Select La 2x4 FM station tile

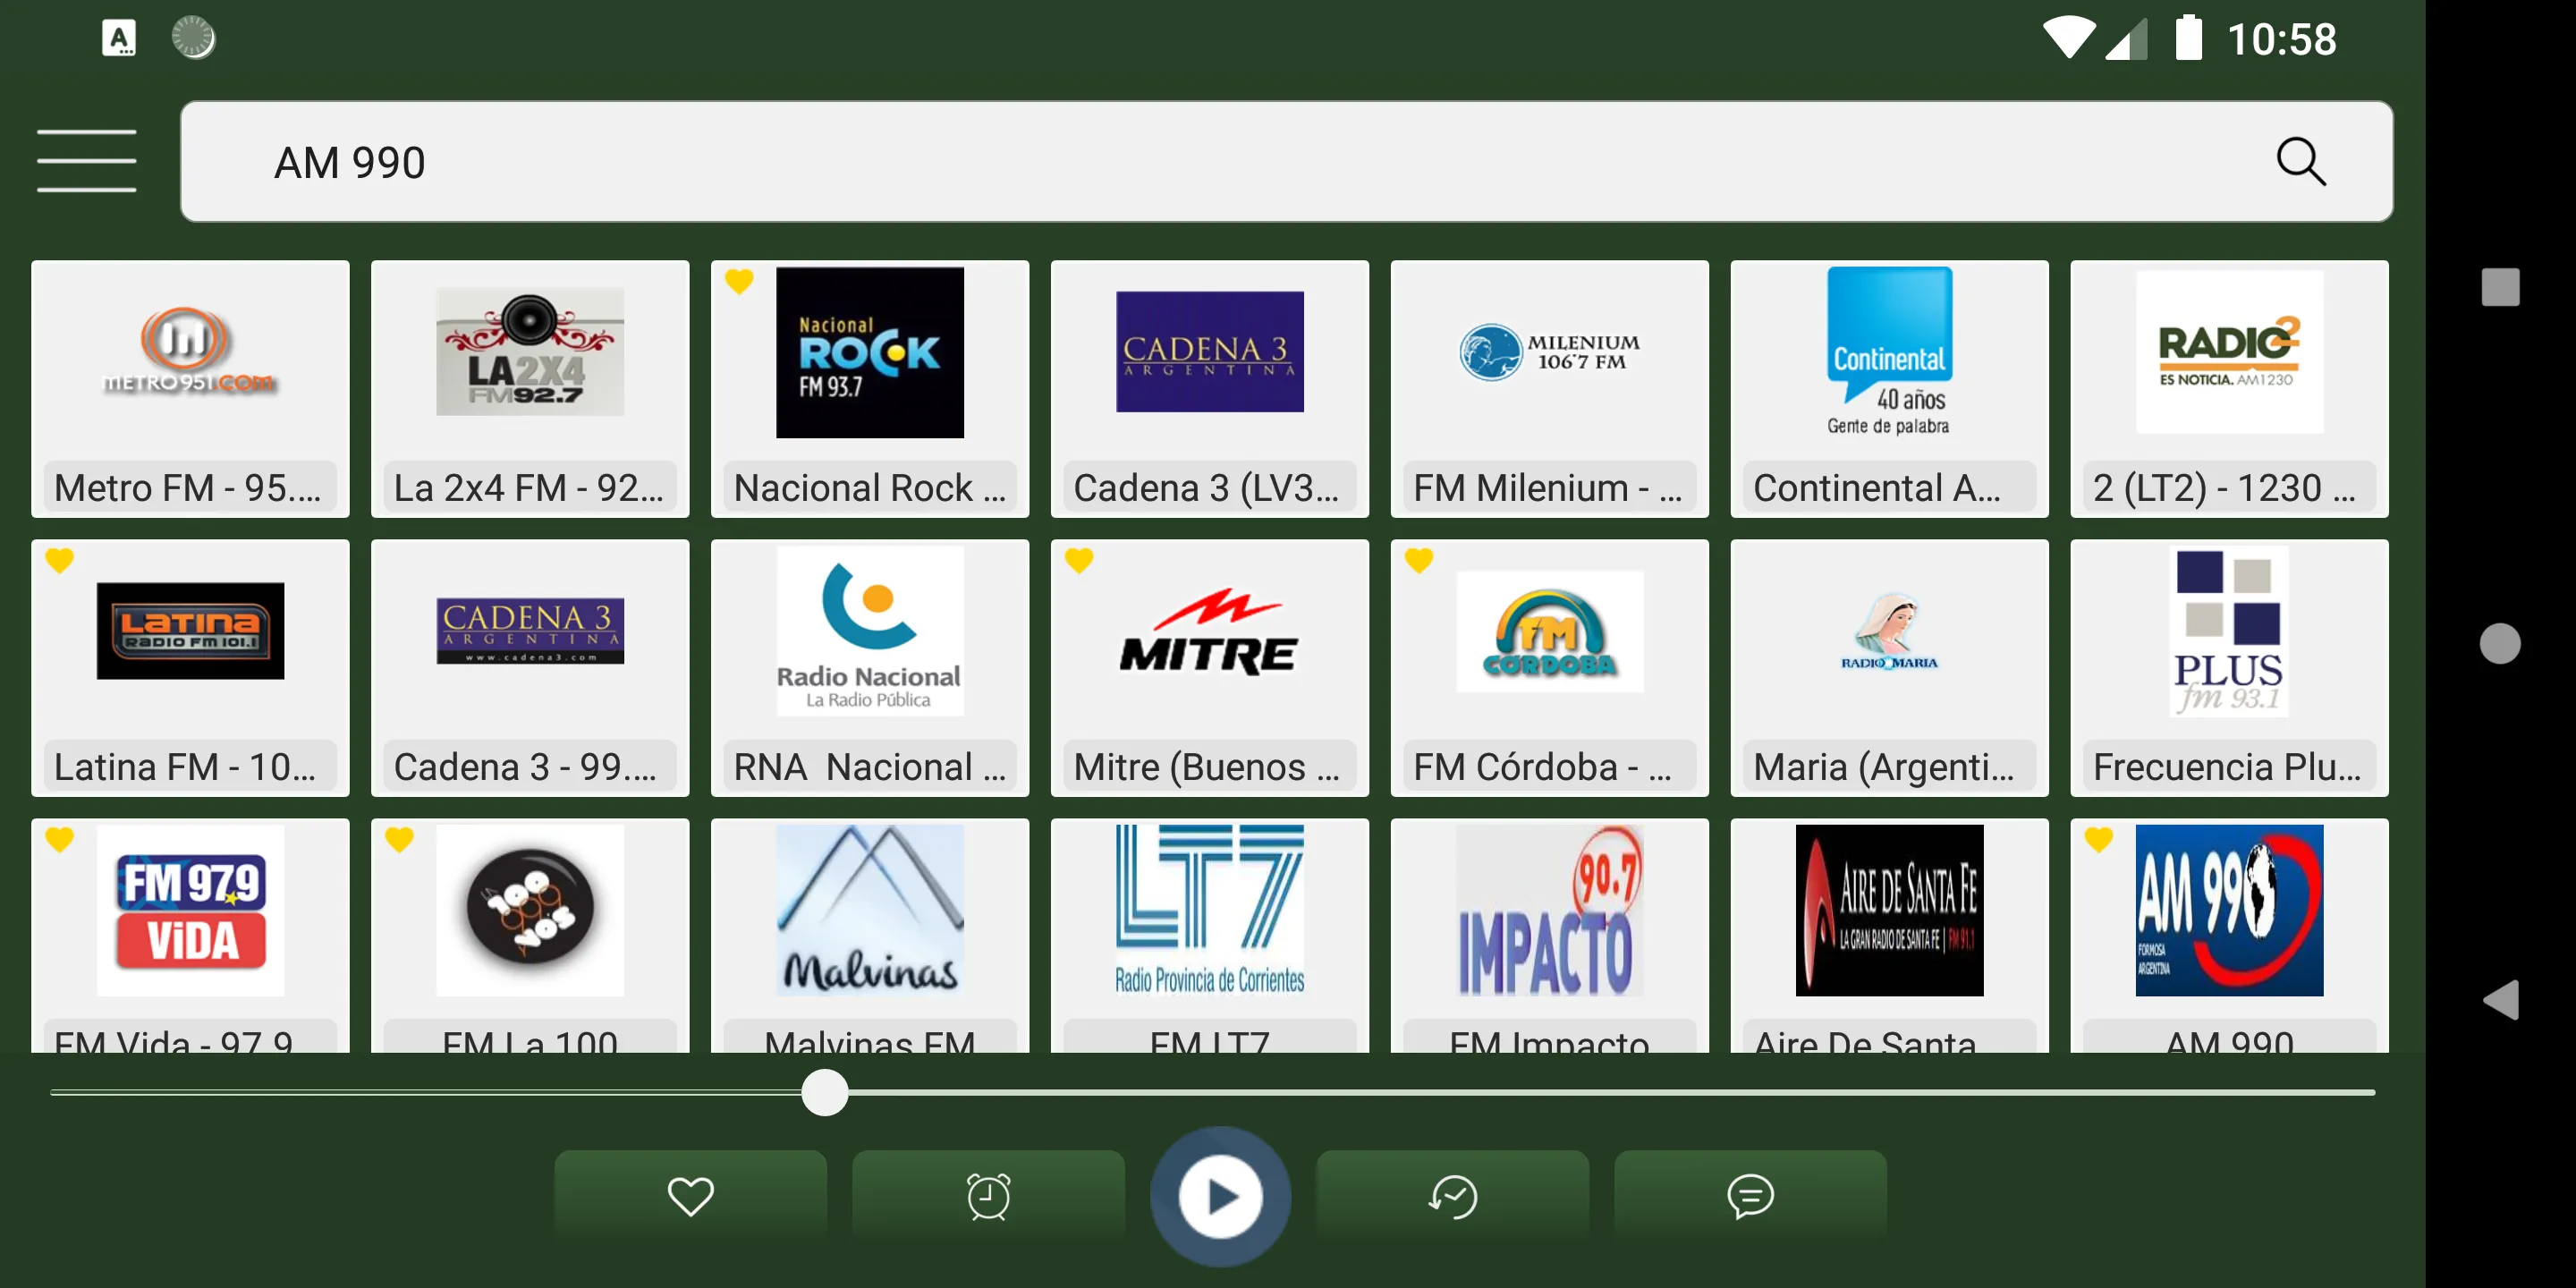(530, 389)
